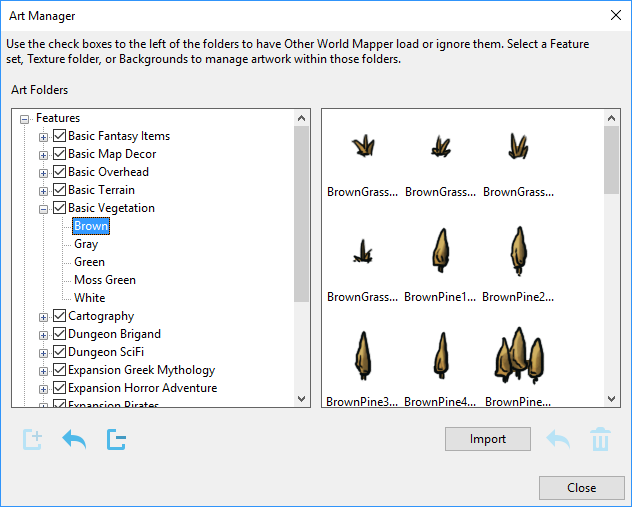This screenshot has height=507, width=632.
Task: Disable the Dungeon SciFi checkbox
Action: [59, 352]
